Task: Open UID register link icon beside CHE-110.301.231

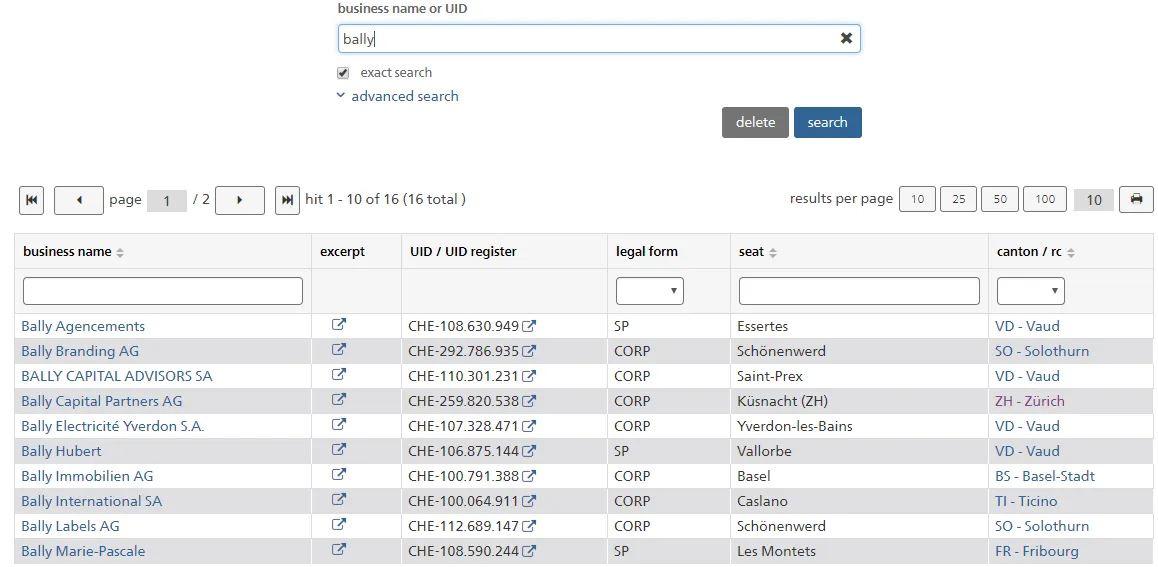Action: tap(529, 377)
